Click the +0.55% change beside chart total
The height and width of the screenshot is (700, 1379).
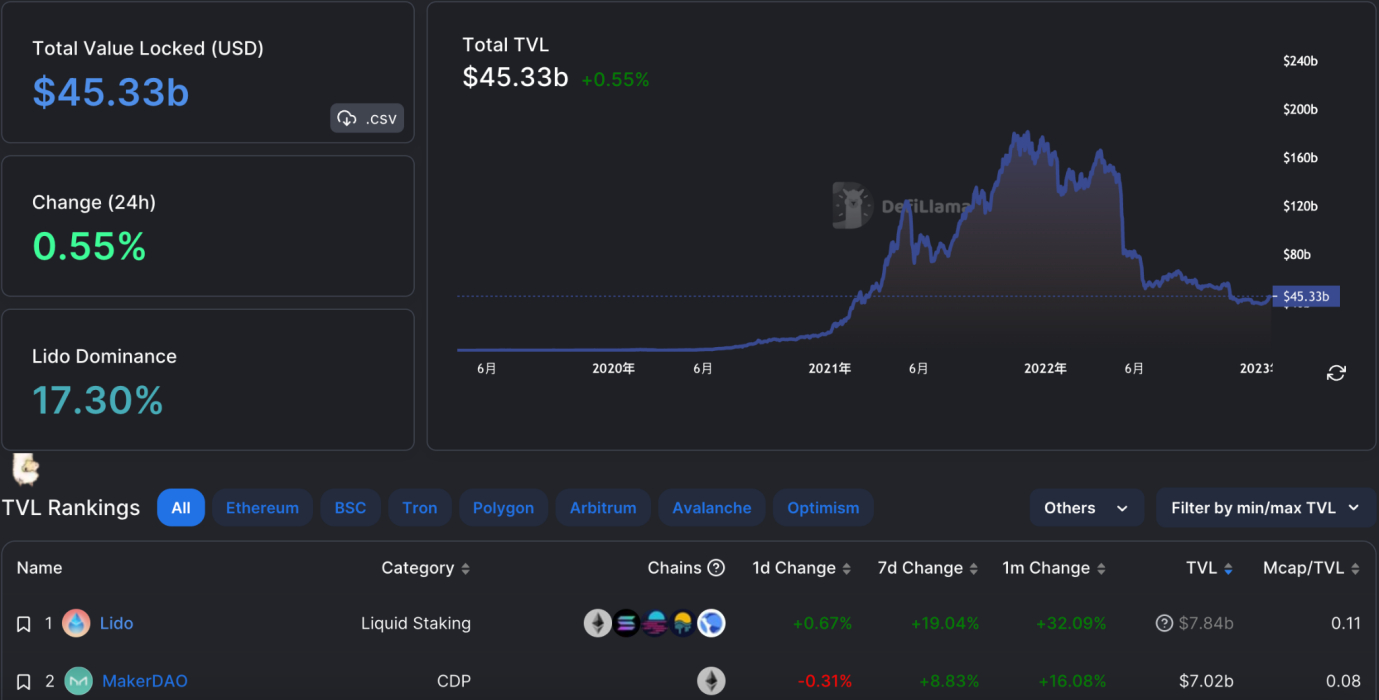tap(615, 80)
